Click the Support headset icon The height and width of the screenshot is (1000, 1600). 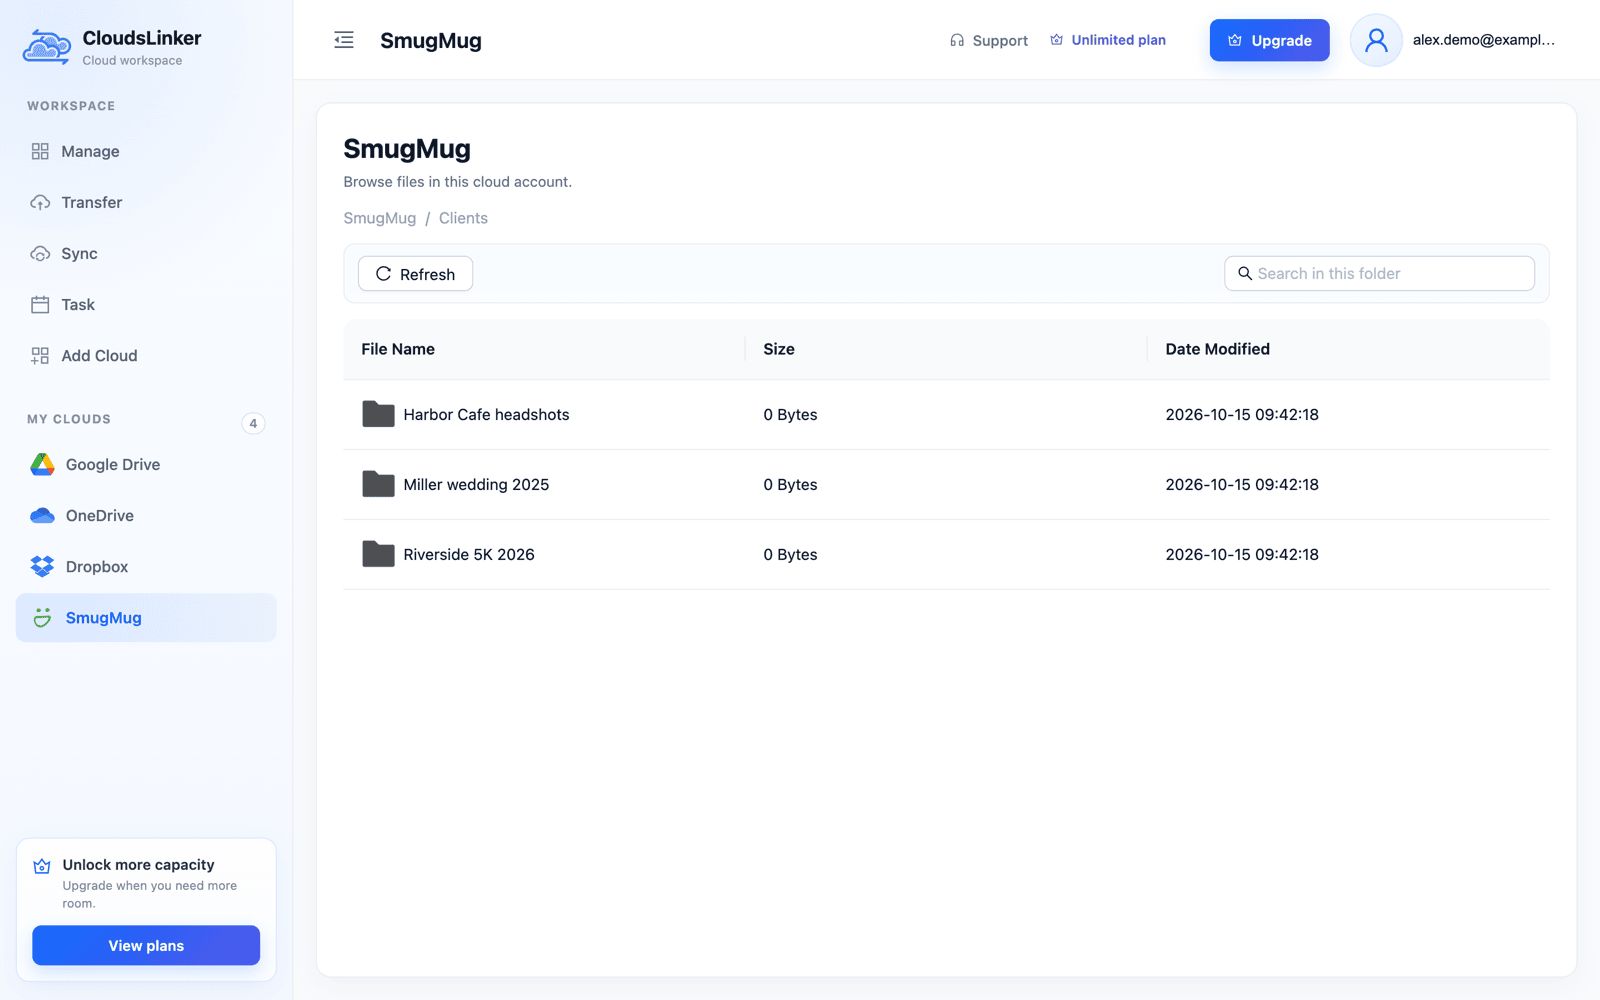957,40
